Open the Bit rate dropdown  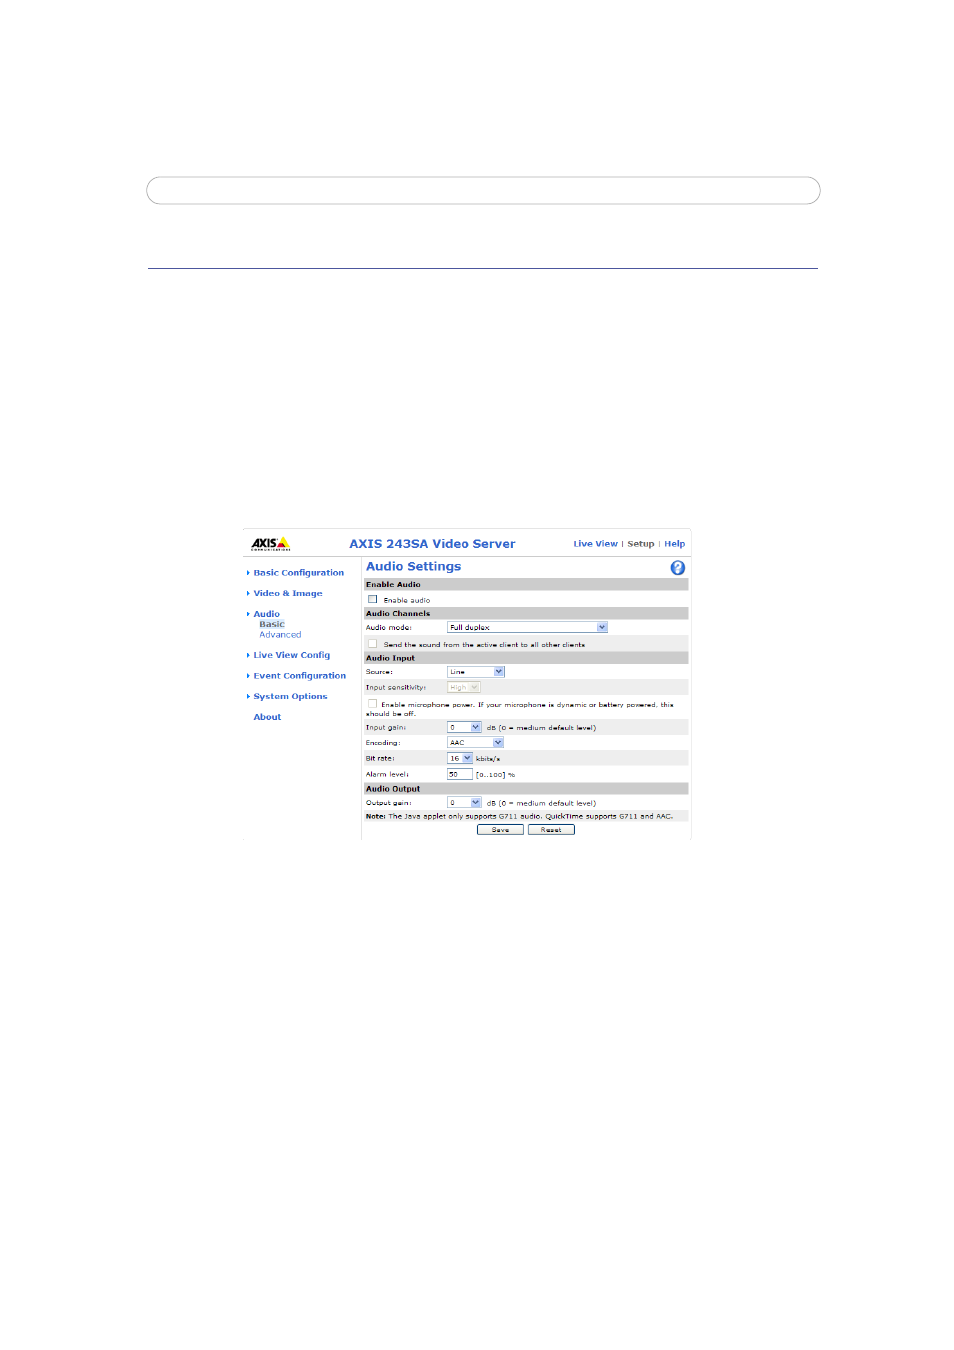(459, 759)
